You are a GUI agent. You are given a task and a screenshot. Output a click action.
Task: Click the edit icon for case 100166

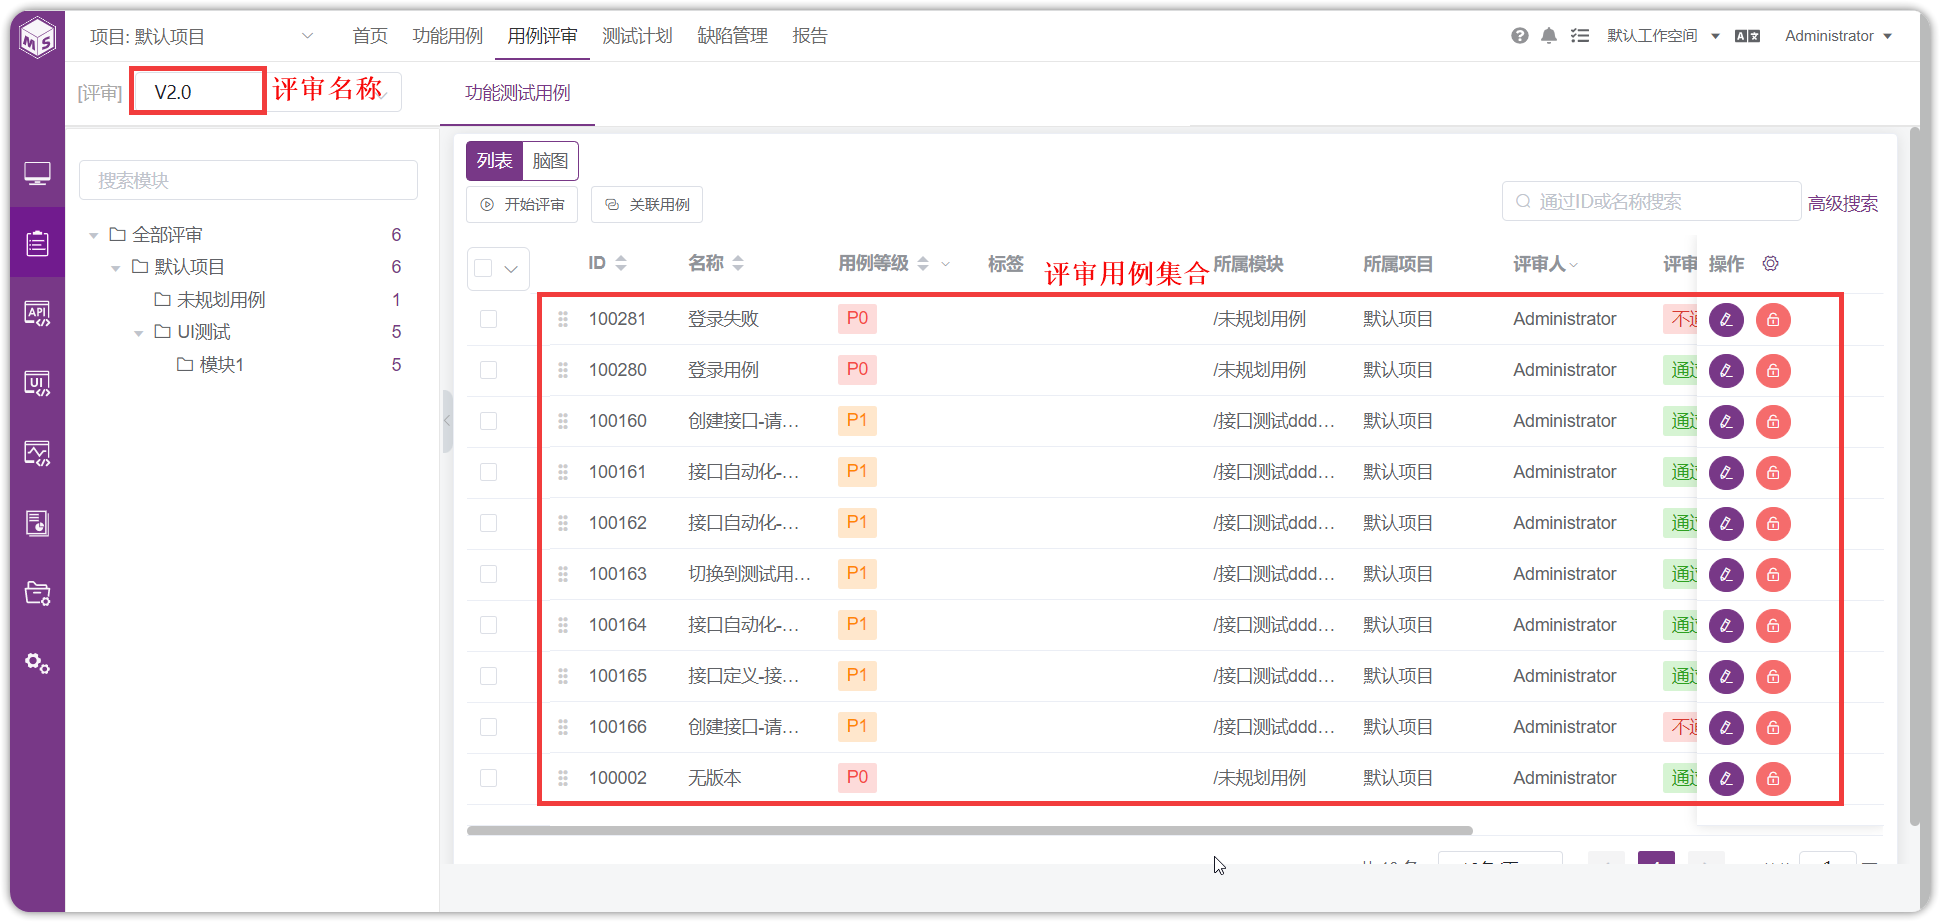click(x=1726, y=728)
